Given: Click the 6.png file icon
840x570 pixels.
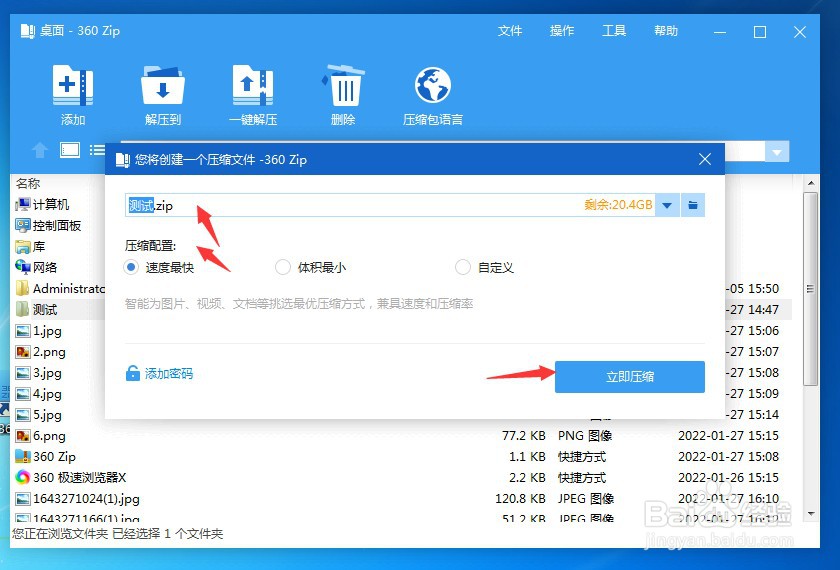Looking at the screenshot, I should [22, 436].
